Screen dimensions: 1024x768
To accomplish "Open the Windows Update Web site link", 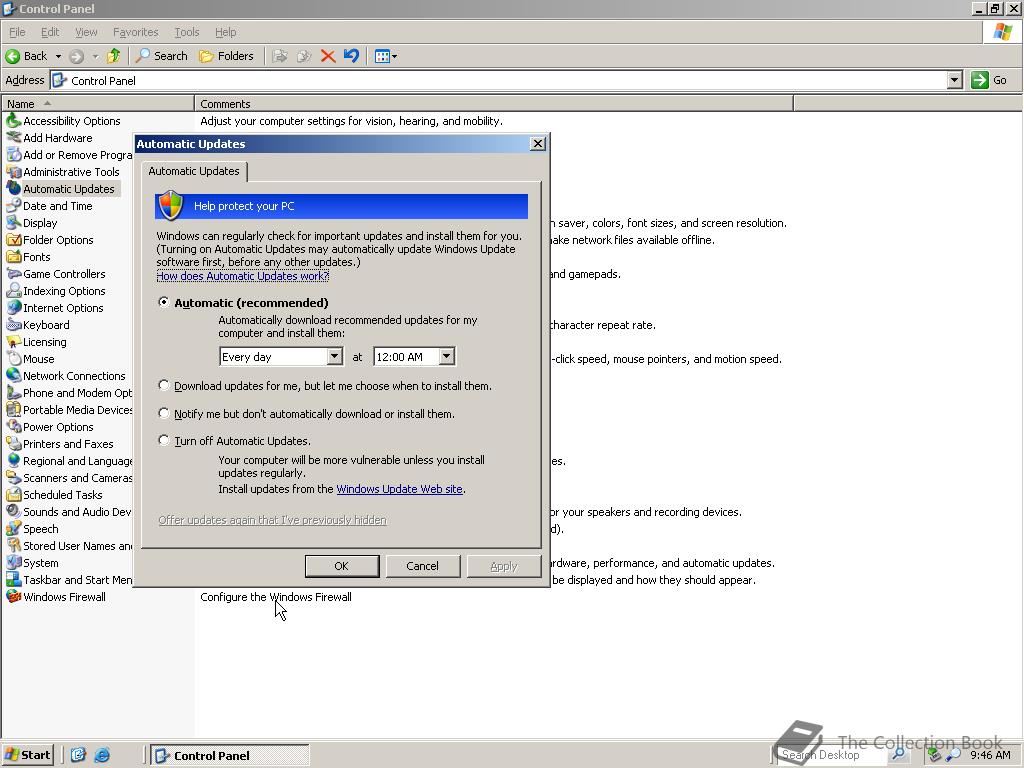I will click(400, 489).
